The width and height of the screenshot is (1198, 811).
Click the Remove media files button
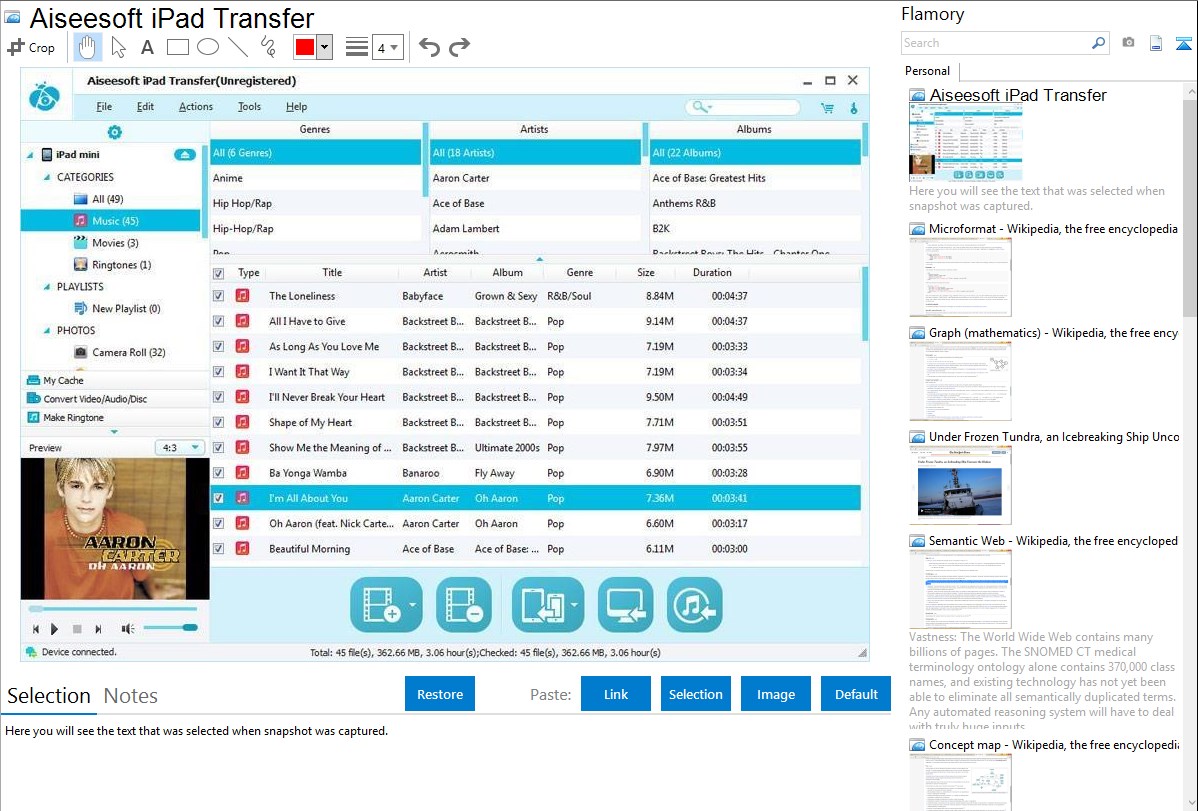[464, 605]
